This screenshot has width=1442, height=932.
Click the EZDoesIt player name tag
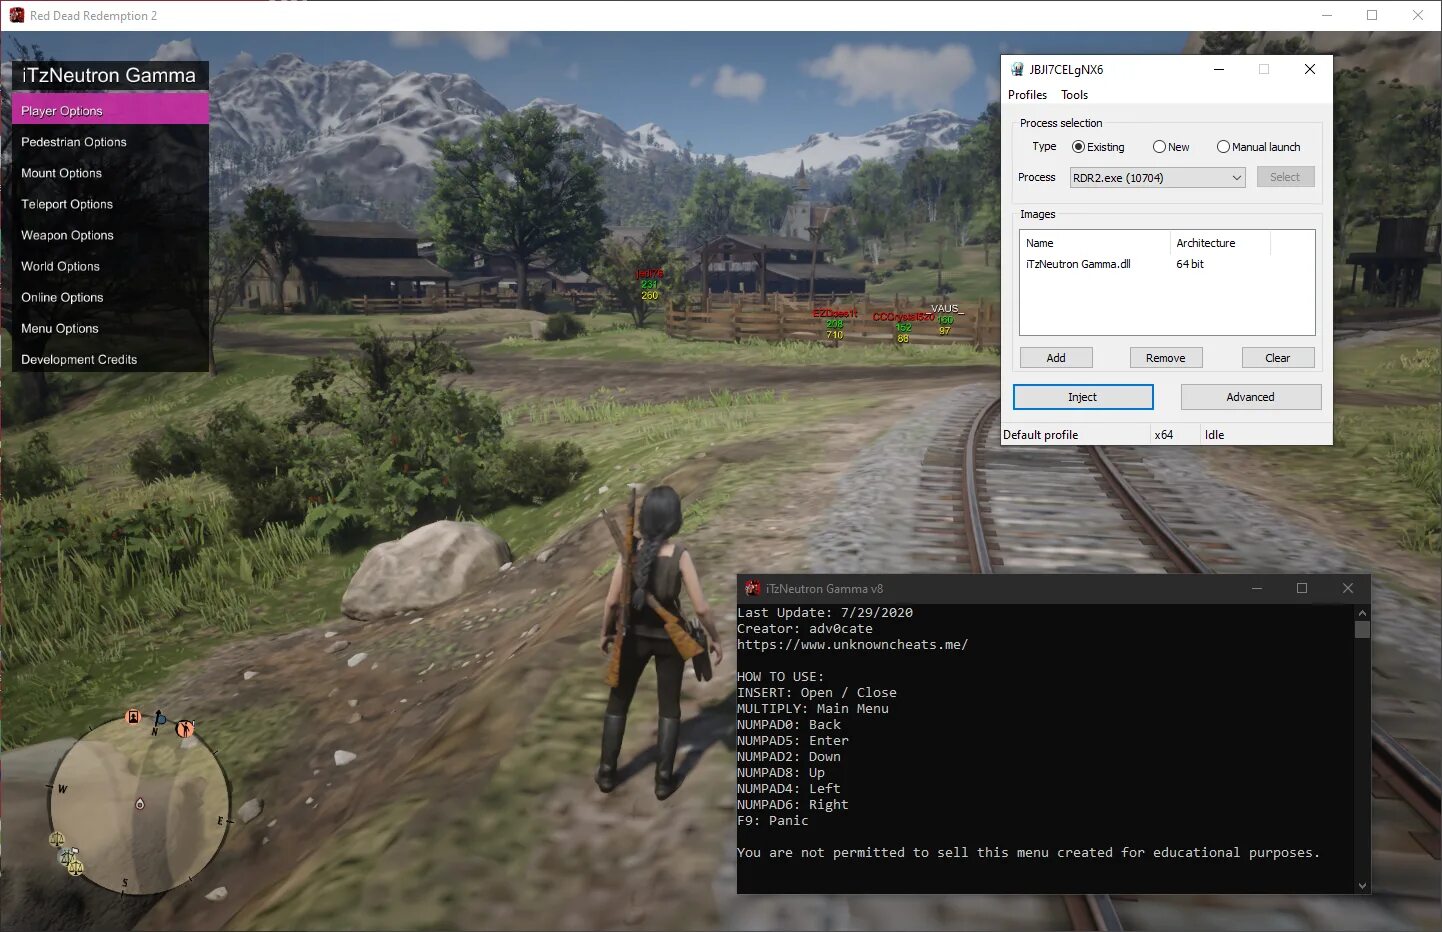click(835, 313)
